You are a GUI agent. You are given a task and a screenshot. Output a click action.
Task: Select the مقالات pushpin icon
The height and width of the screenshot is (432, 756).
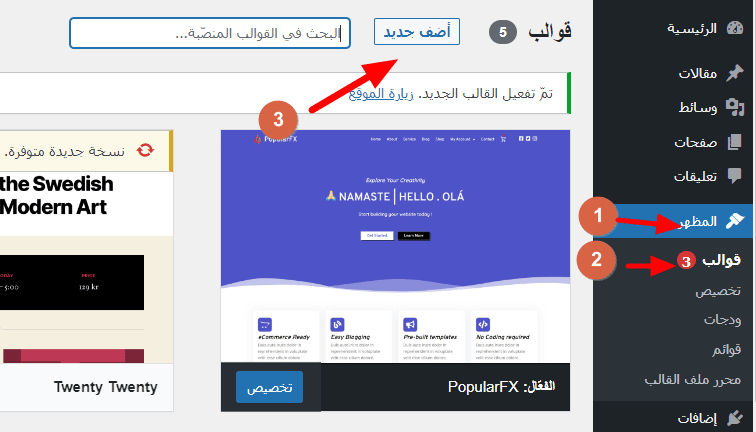tap(735, 73)
